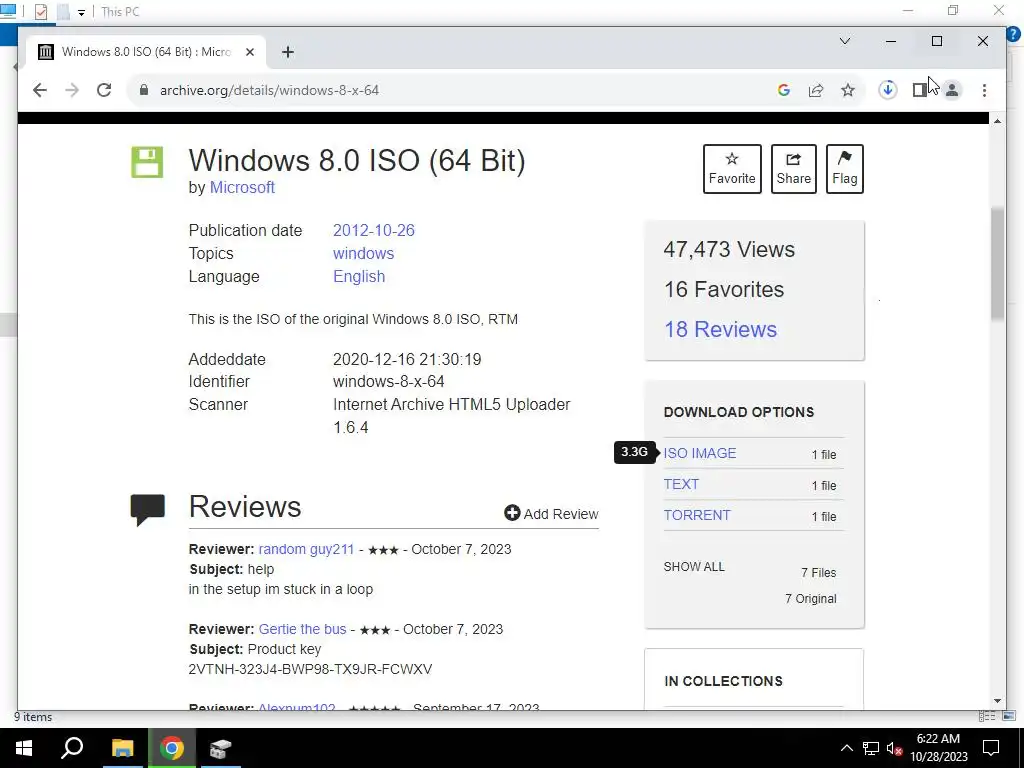Flag this item
The width and height of the screenshot is (1024, 768).
844,168
